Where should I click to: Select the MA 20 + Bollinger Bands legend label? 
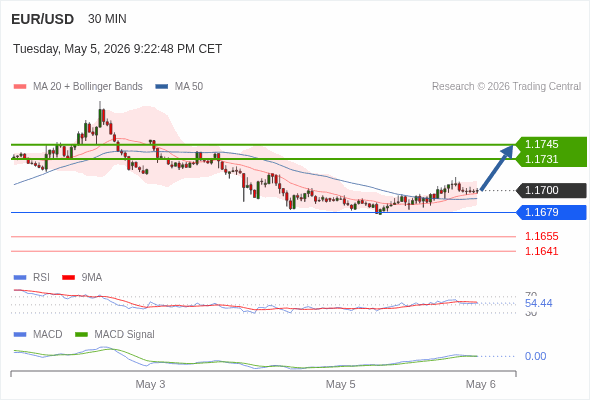point(88,87)
